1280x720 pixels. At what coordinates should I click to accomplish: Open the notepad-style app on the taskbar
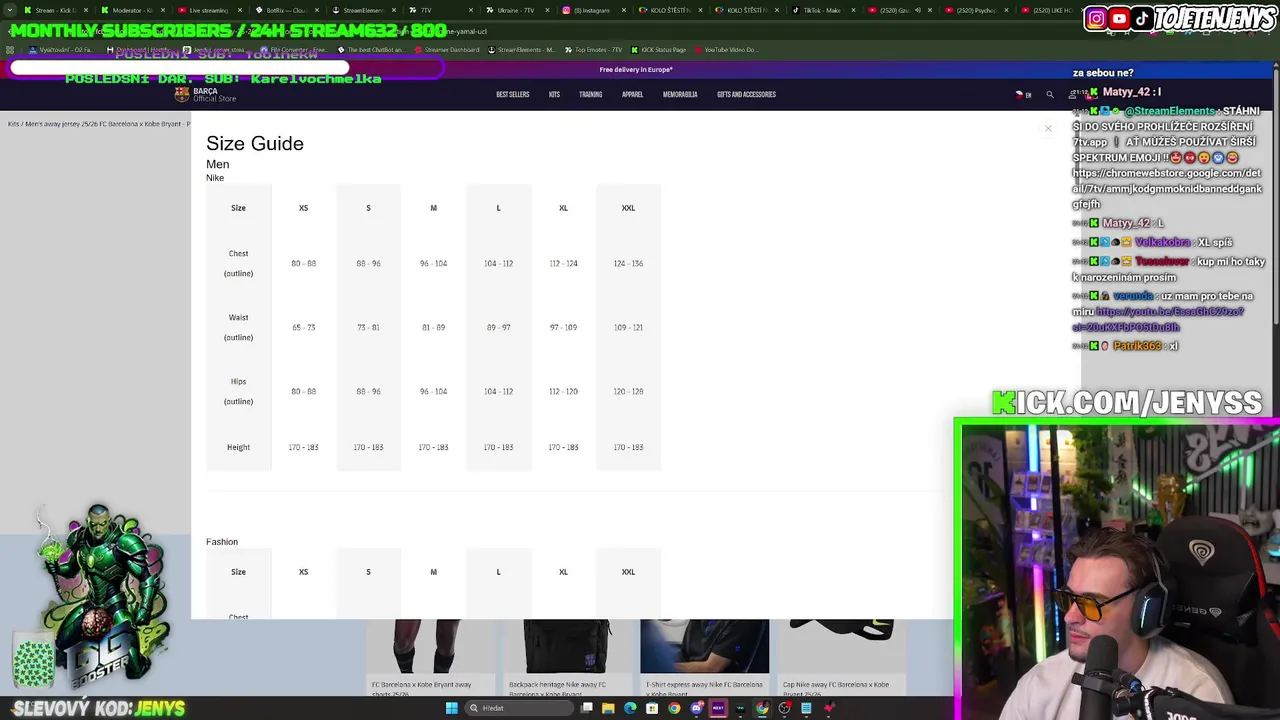click(x=806, y=708)
